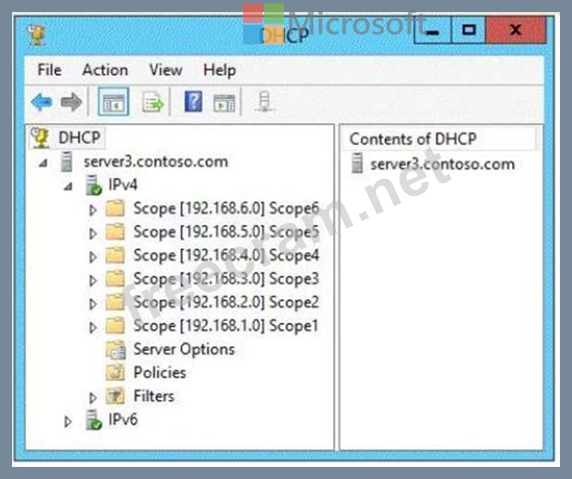Click the DHCP app icon in title bar
This screenshot has height=479, width=572.
36,35
